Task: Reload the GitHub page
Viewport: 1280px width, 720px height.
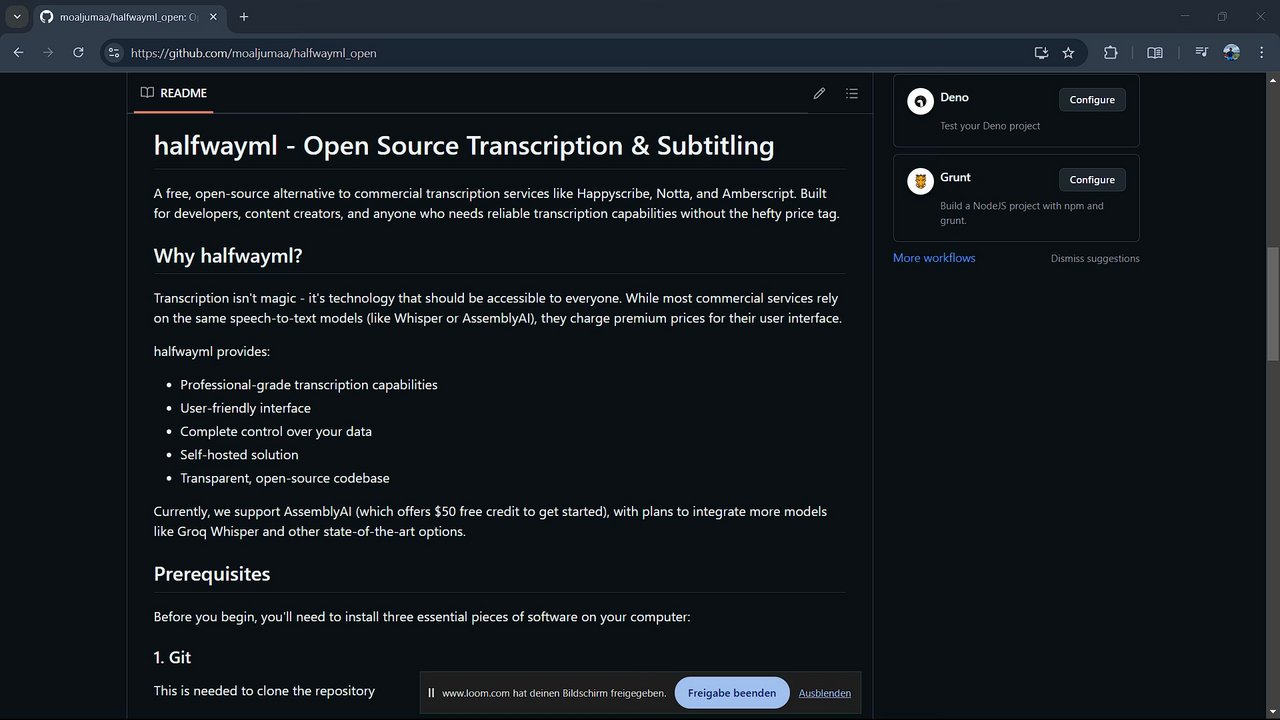Action: 78,53
